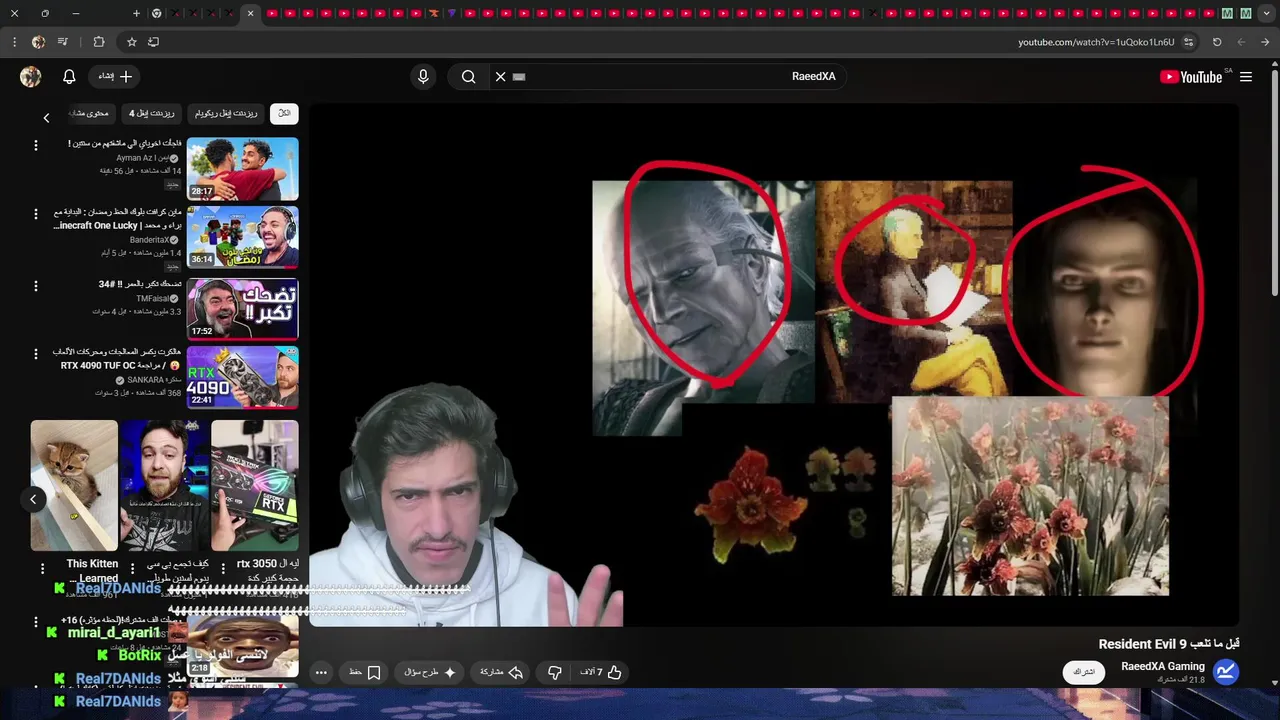This screenshot has width=1280, height=720.
Task: Advance the Shorts shelf with arrow
Action: point(33,499)
